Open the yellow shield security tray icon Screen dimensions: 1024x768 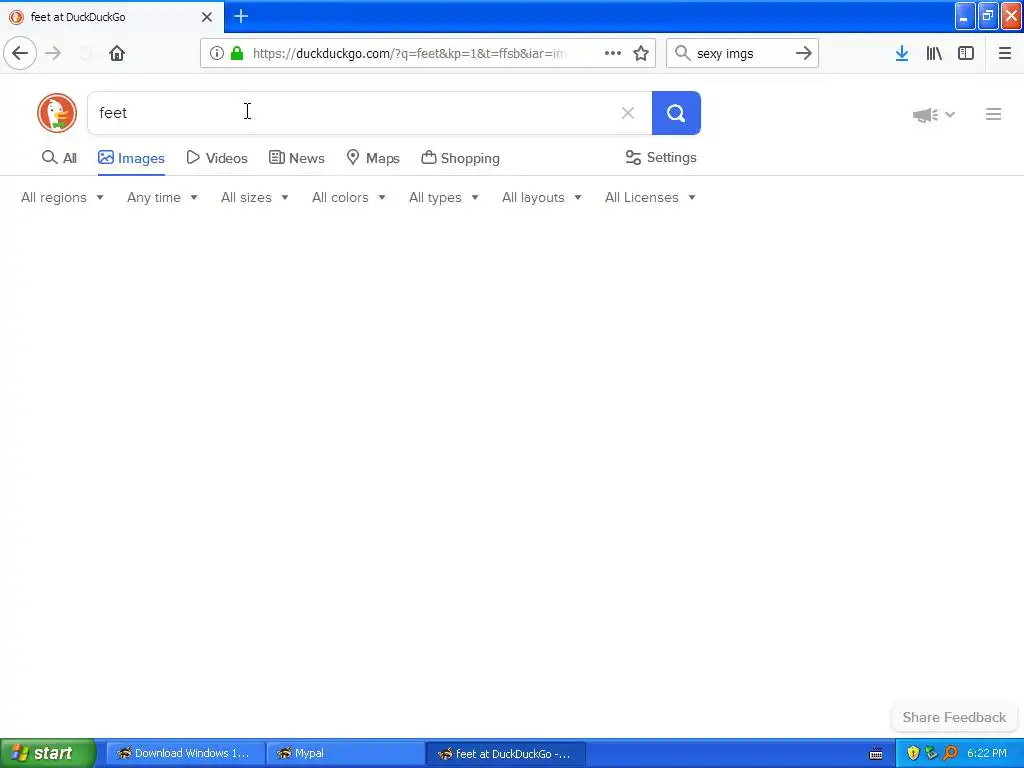tap(913, 754)
